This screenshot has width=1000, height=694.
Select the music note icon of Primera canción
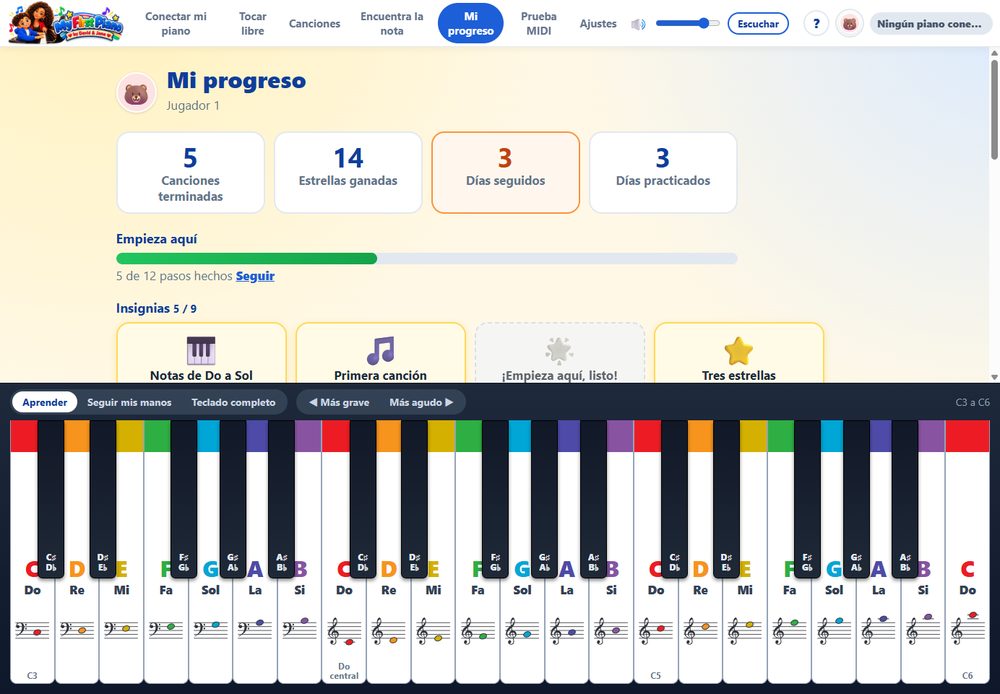click(381, 350)
